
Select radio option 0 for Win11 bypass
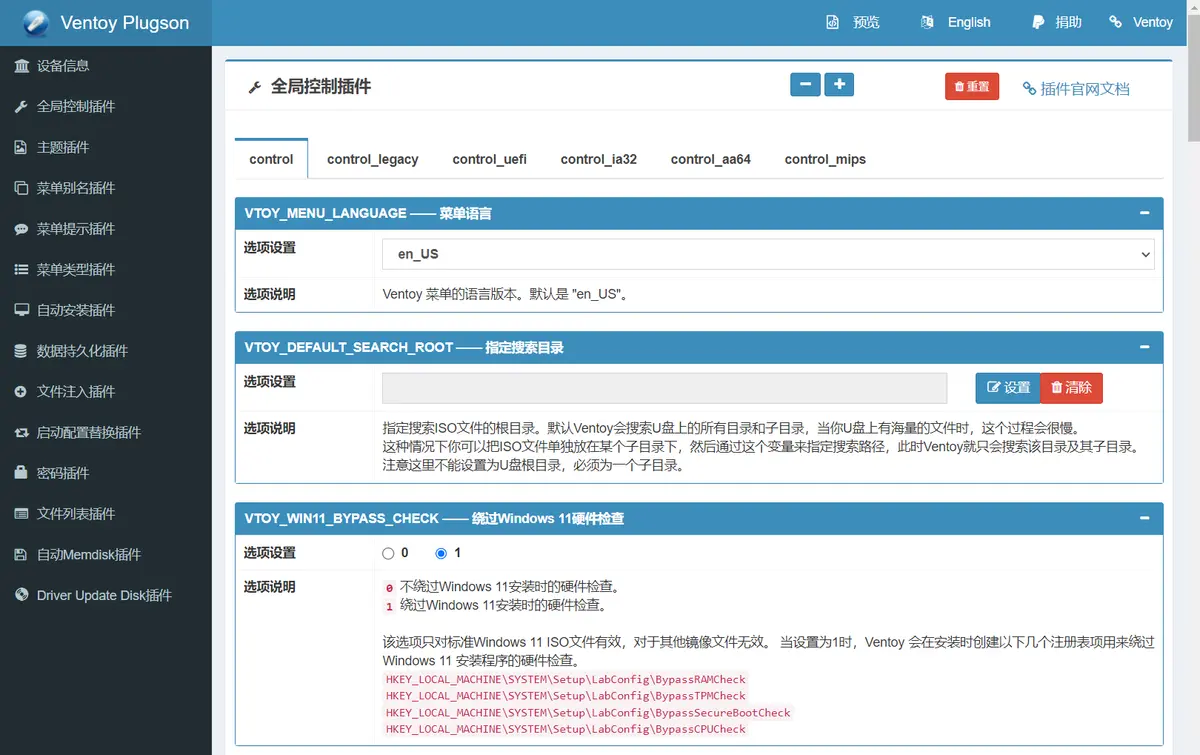click(388, 553)
